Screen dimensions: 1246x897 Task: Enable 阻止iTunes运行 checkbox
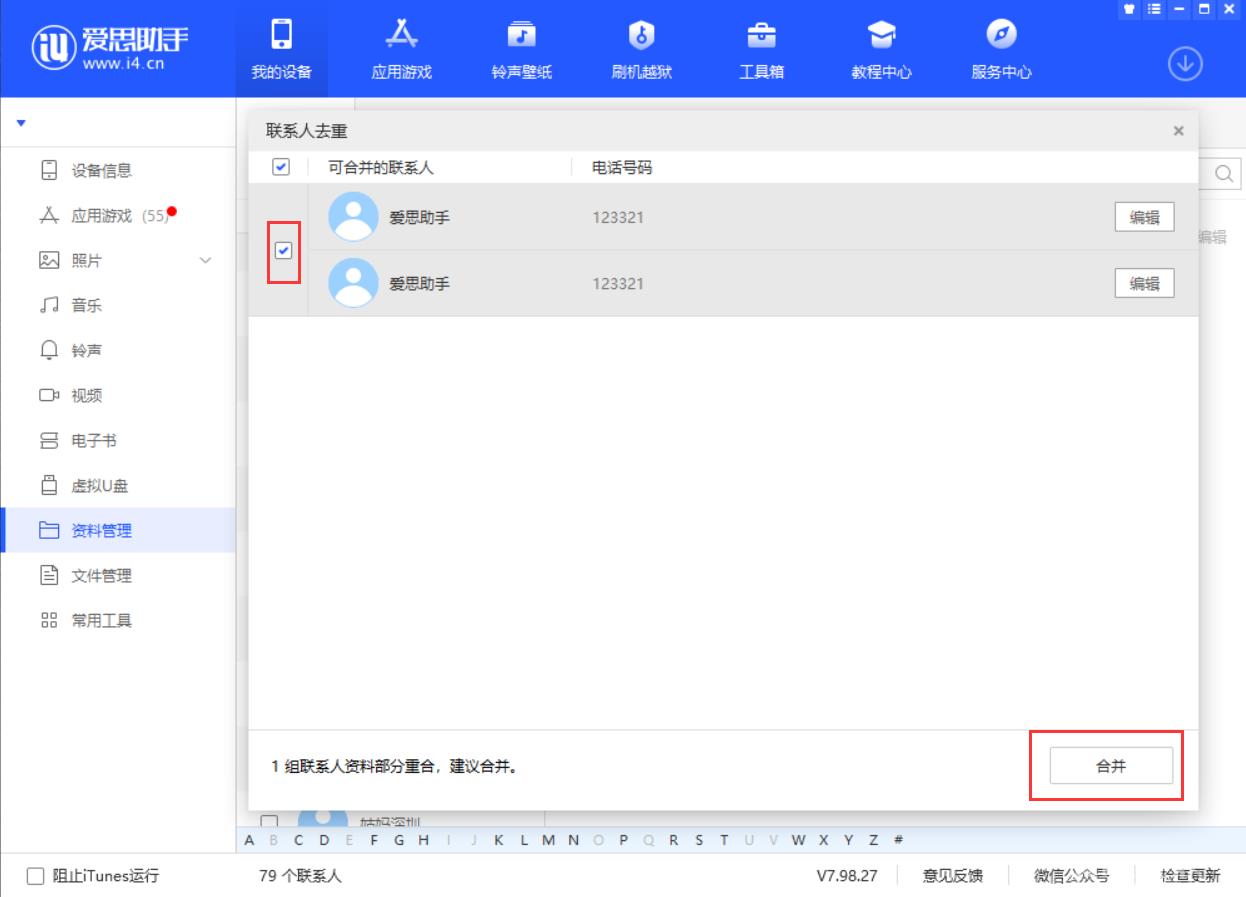pyautogui.click(x=35, y=877)
